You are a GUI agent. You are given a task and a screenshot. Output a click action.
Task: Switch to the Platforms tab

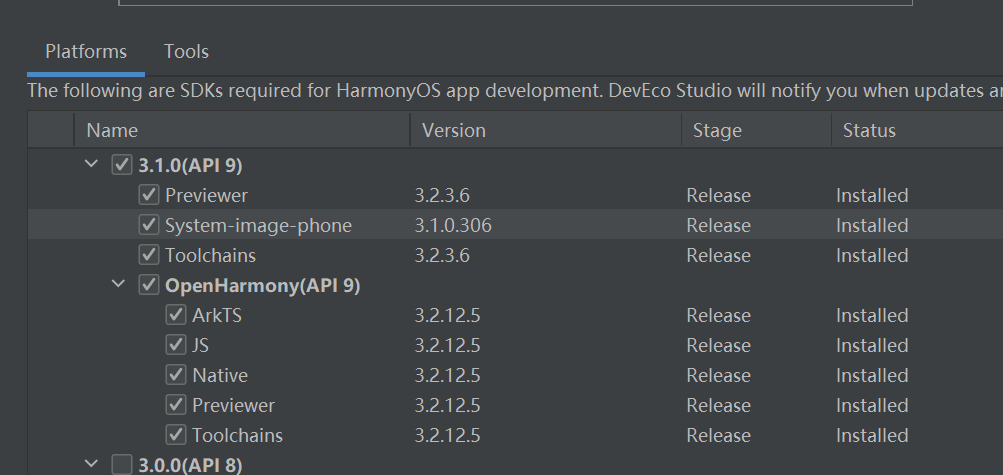coord(86,52)
